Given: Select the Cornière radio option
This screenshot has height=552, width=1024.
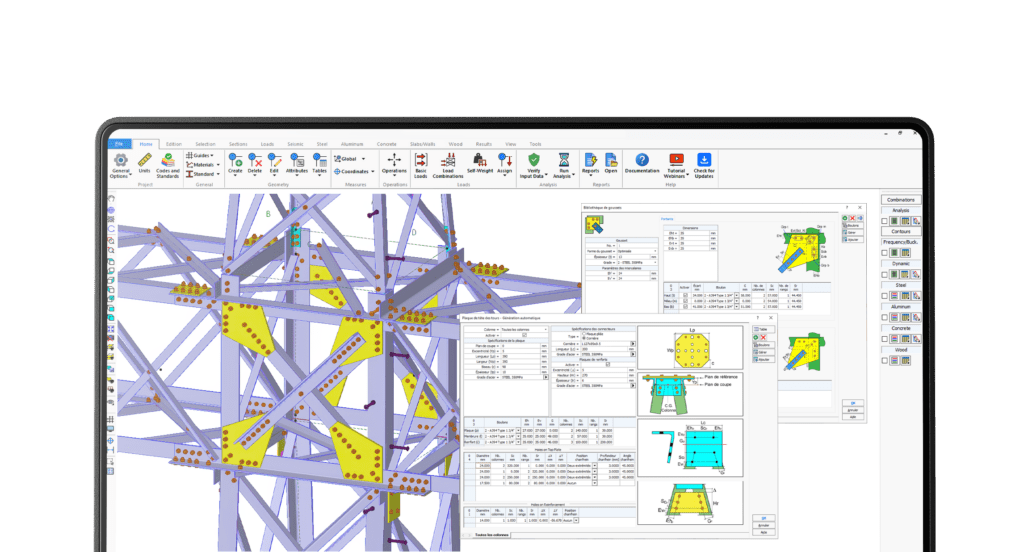Looking at the screenshot, I should (584, 338).
